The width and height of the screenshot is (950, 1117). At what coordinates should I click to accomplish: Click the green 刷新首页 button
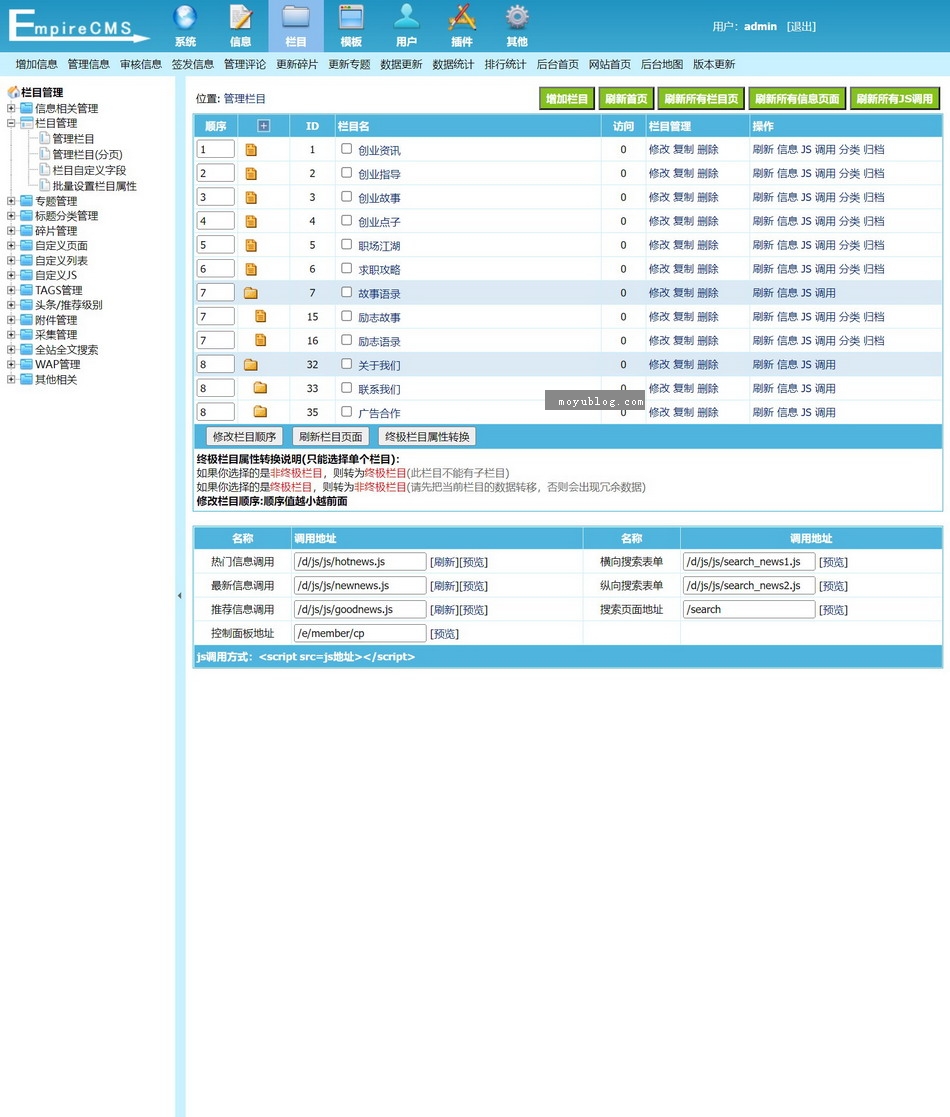(x=626, y=99)
